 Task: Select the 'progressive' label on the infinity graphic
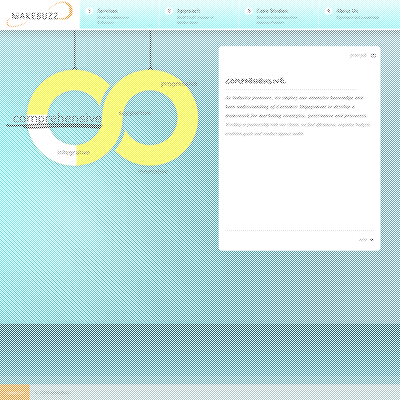179,84
